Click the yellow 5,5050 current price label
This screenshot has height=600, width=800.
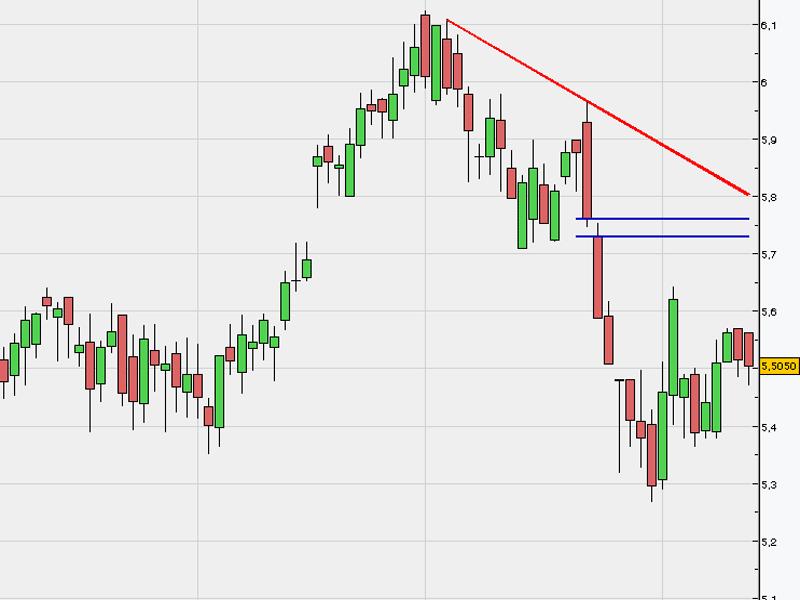point(779,367)
